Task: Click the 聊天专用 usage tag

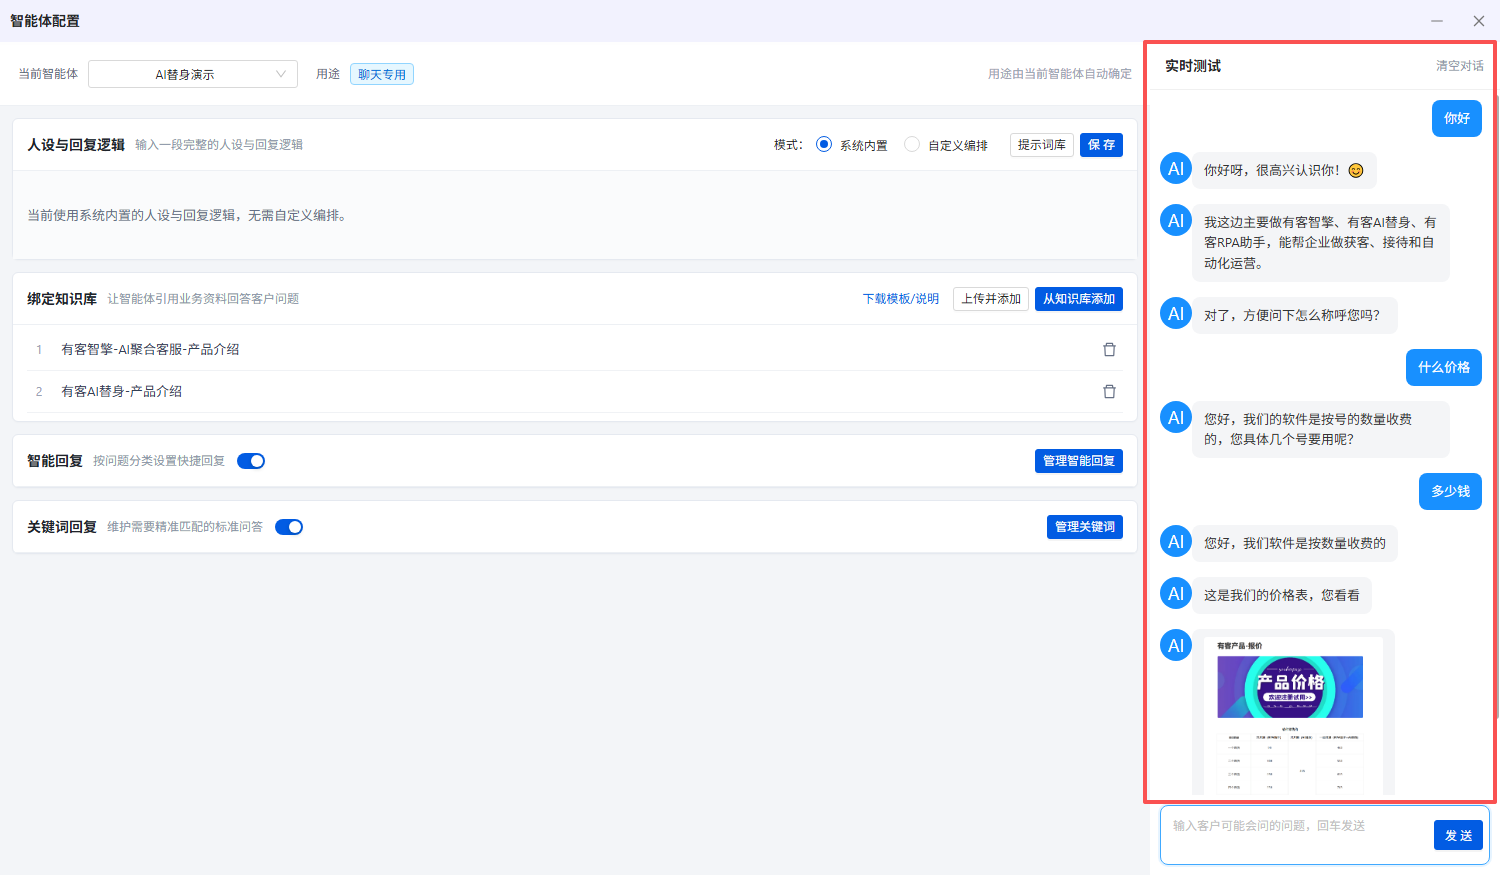Action: (x=382, y=74)
